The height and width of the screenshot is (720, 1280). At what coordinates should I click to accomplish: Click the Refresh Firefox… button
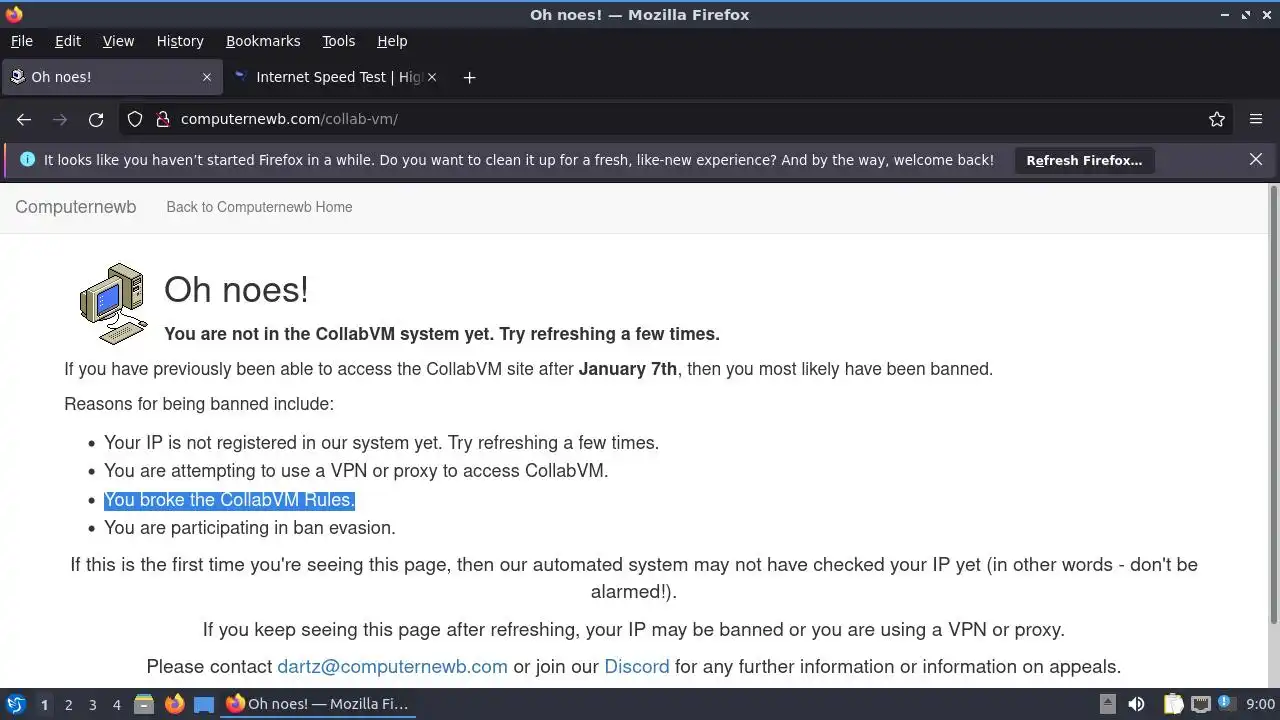tap(1084, 160)
